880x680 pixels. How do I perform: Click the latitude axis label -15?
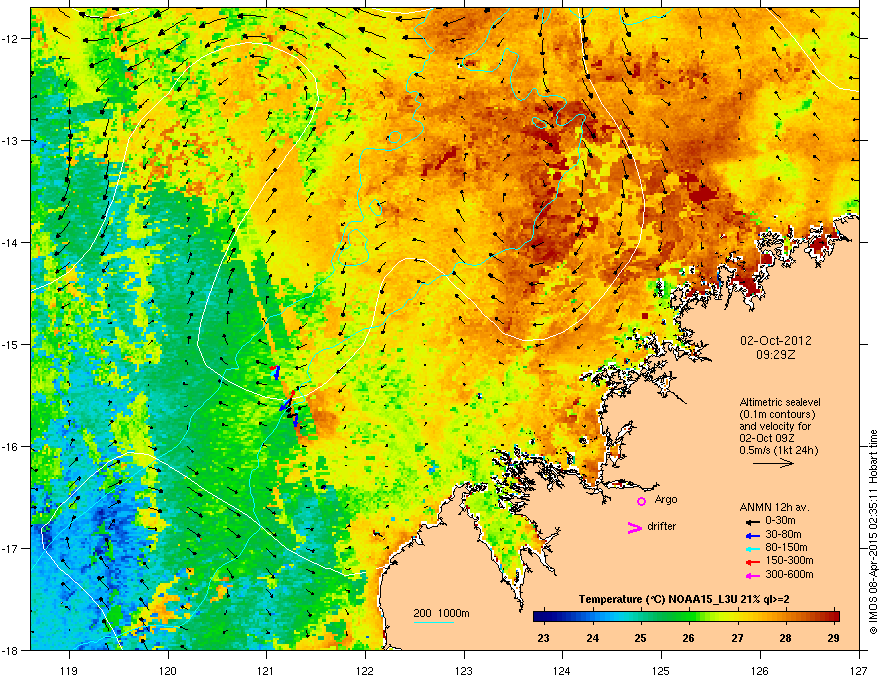pyautogui.click(x=11, y=344)
